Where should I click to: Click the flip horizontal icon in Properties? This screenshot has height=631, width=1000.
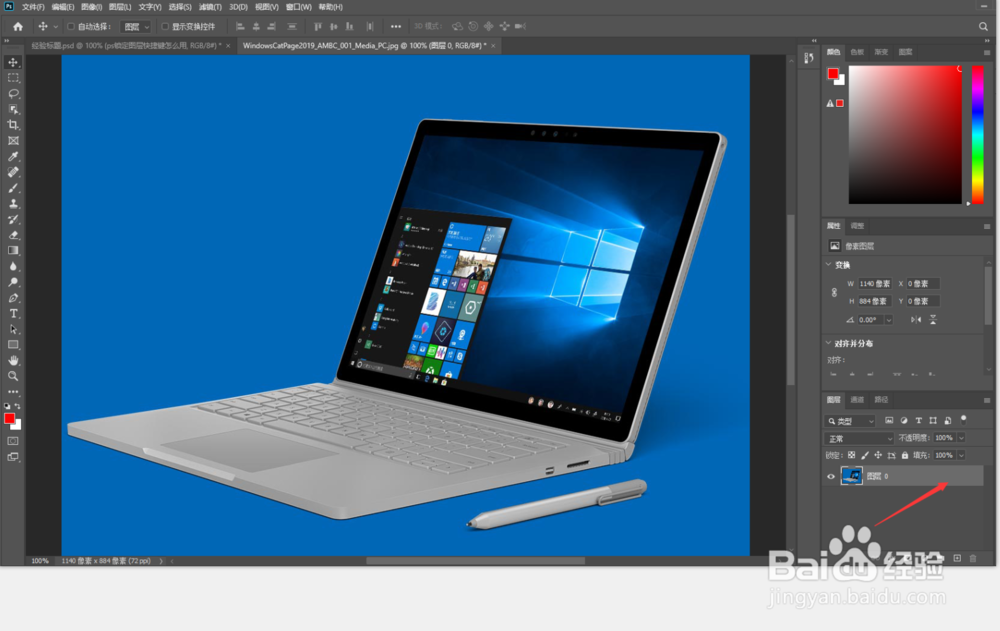tap(916, 320)
